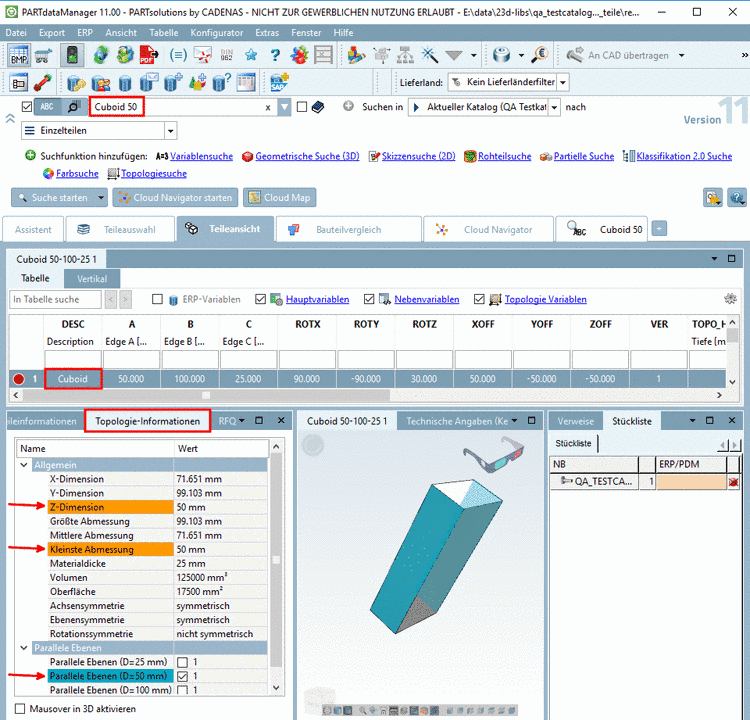Enable Mausover in 3D aktivieren checkbox
Screen dimensions: 750x720
click(x=20, y=709)
